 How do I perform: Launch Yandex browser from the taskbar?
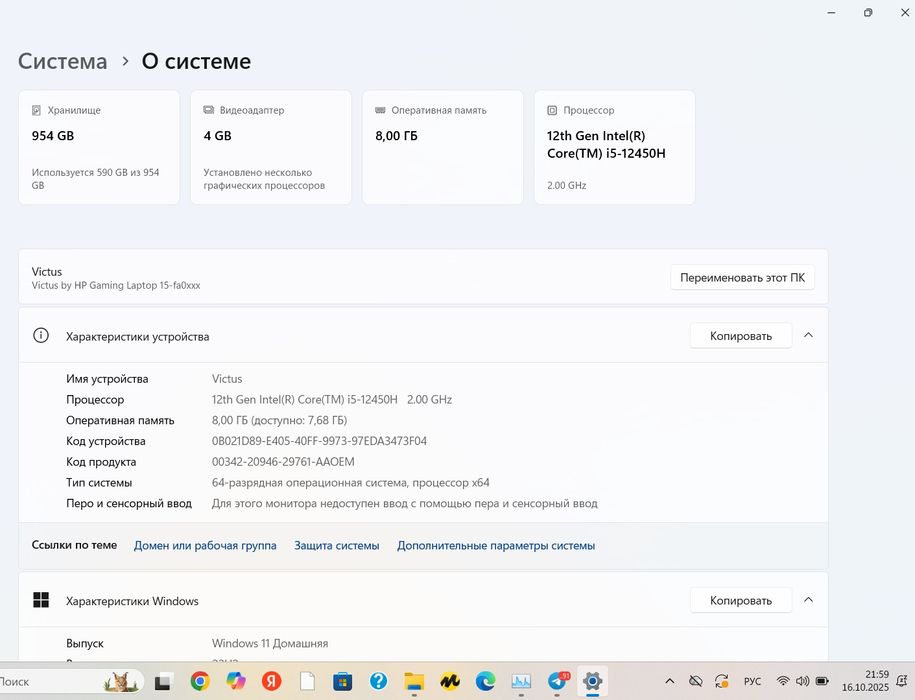[x=271, y=681]
